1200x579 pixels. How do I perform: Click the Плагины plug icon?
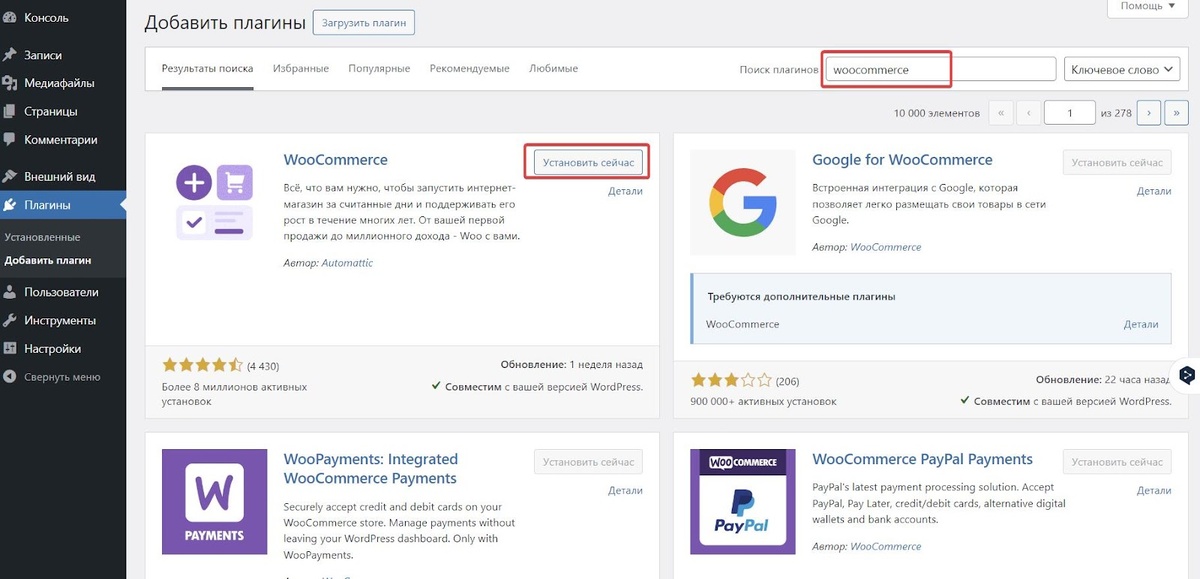click(10, 205)
